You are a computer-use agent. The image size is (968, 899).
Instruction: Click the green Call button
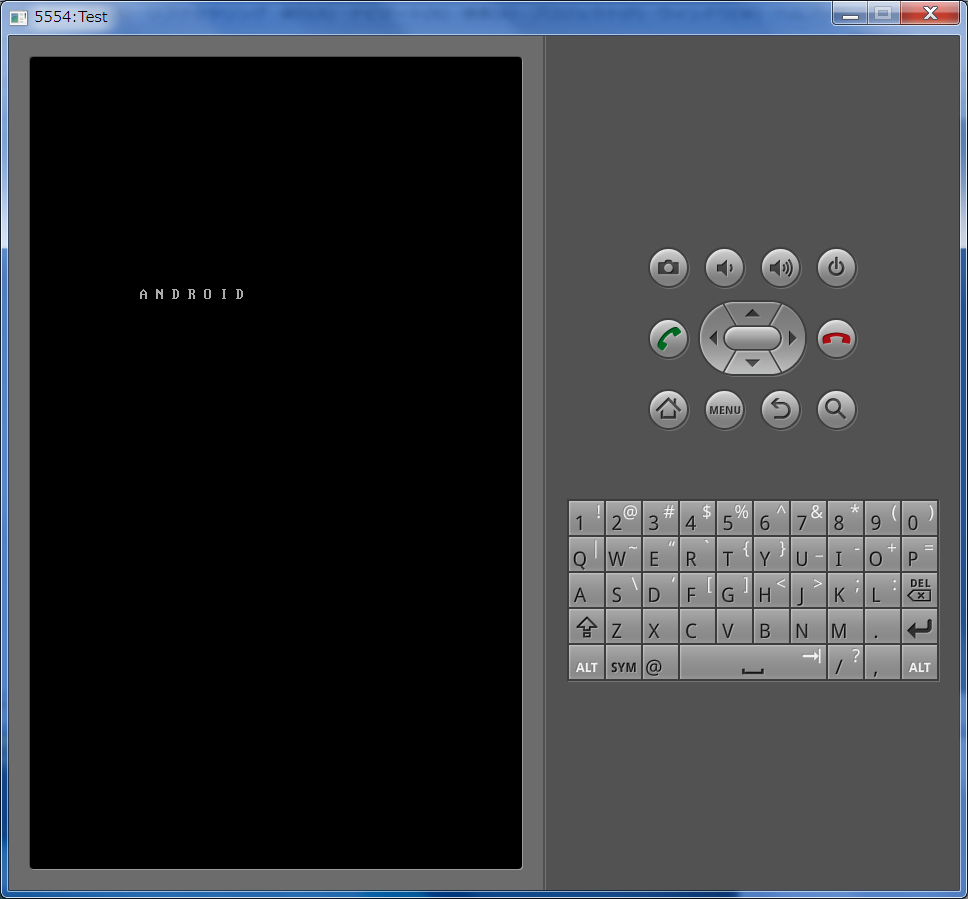coord(669,338)
